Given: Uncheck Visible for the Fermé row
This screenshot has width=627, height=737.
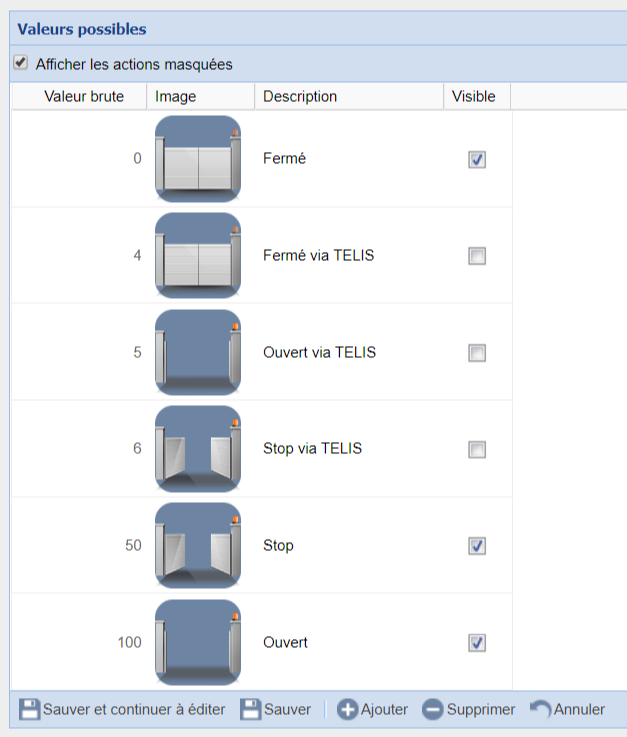Looking at the screenshot, I should point(477,159).
